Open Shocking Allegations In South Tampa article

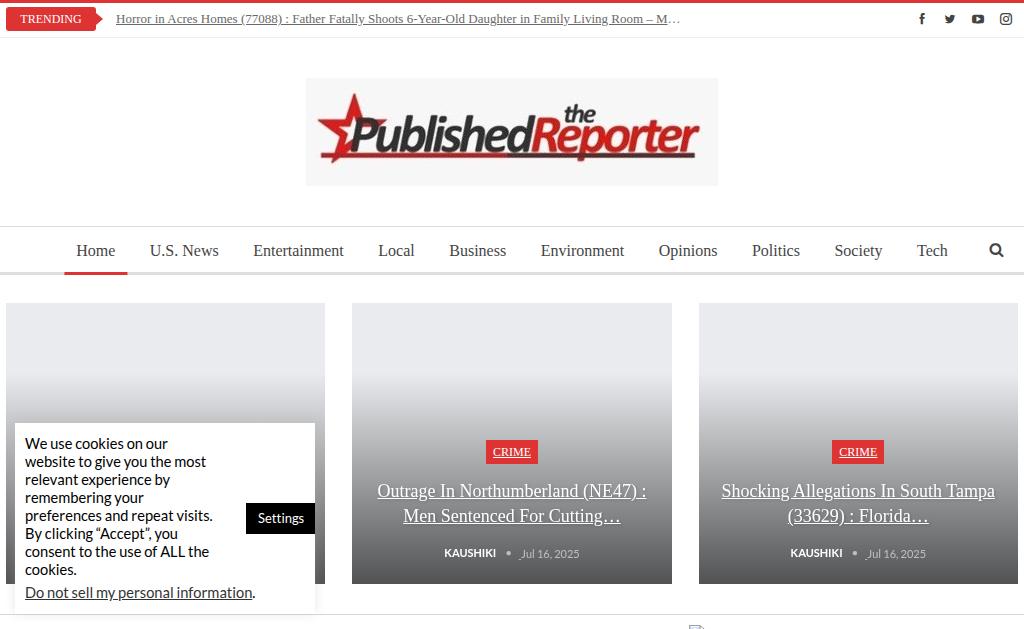pos(857,504)
